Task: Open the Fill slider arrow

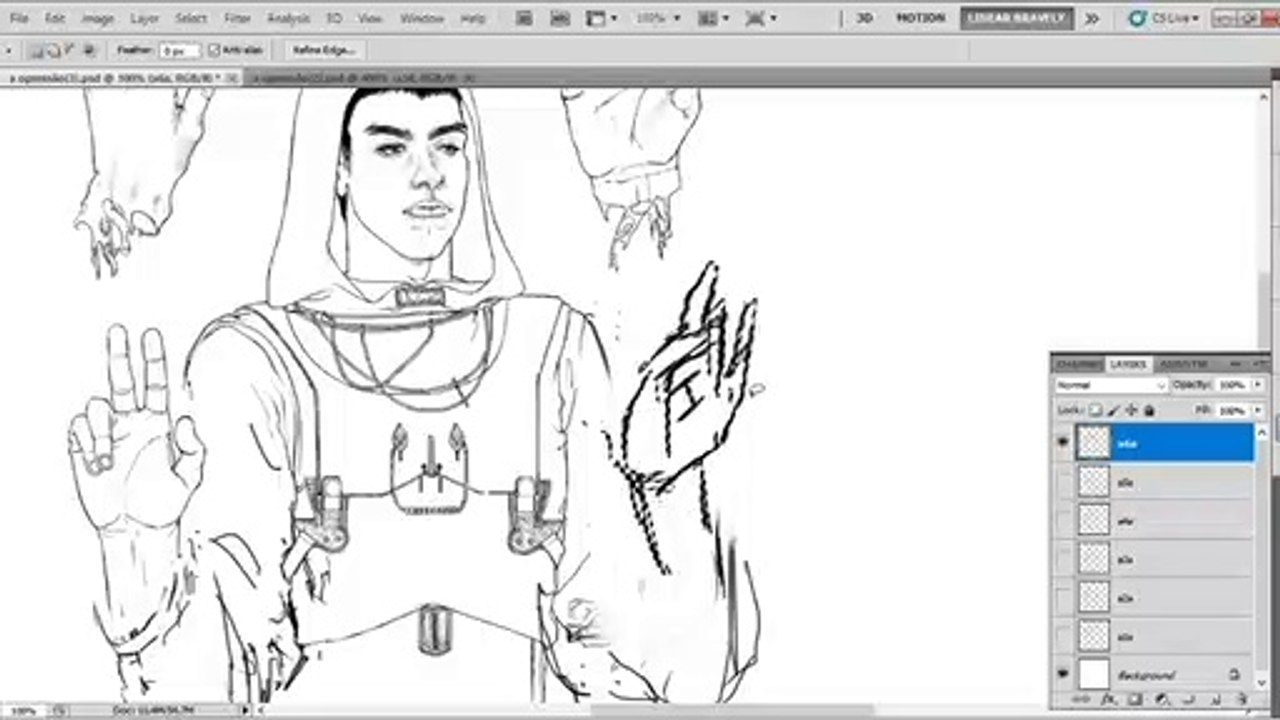Action: click(x=1258, y=411)
